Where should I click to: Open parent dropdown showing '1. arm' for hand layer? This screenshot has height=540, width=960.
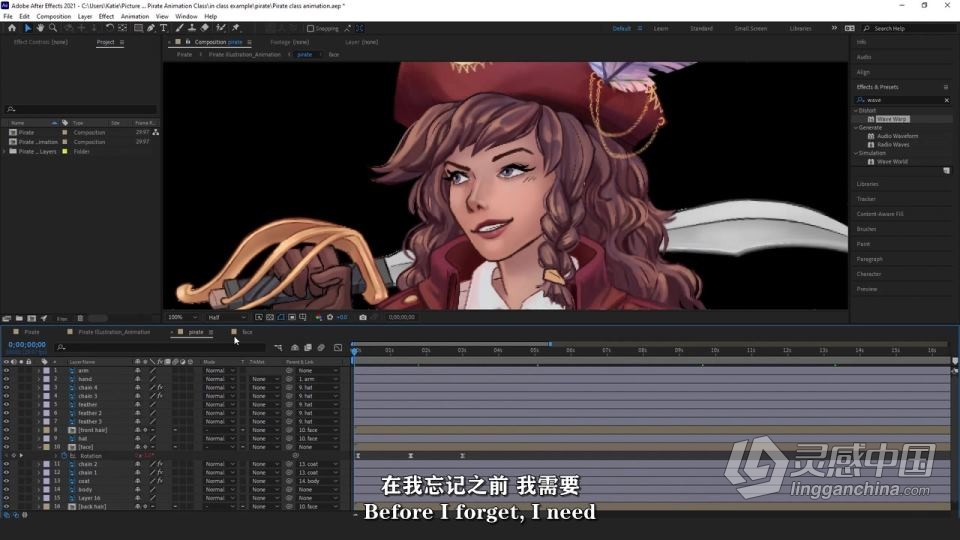318,379
